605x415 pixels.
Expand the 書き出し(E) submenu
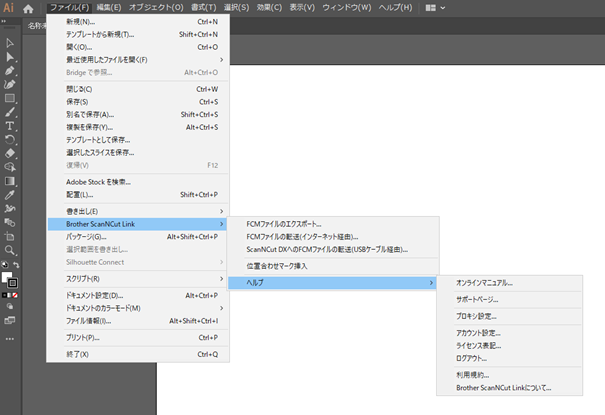tap(139, 211)
